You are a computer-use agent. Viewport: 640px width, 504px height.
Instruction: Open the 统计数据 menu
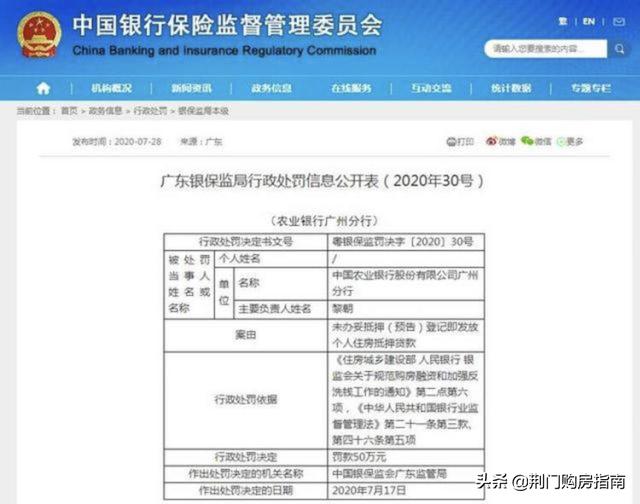pos(511,88)
